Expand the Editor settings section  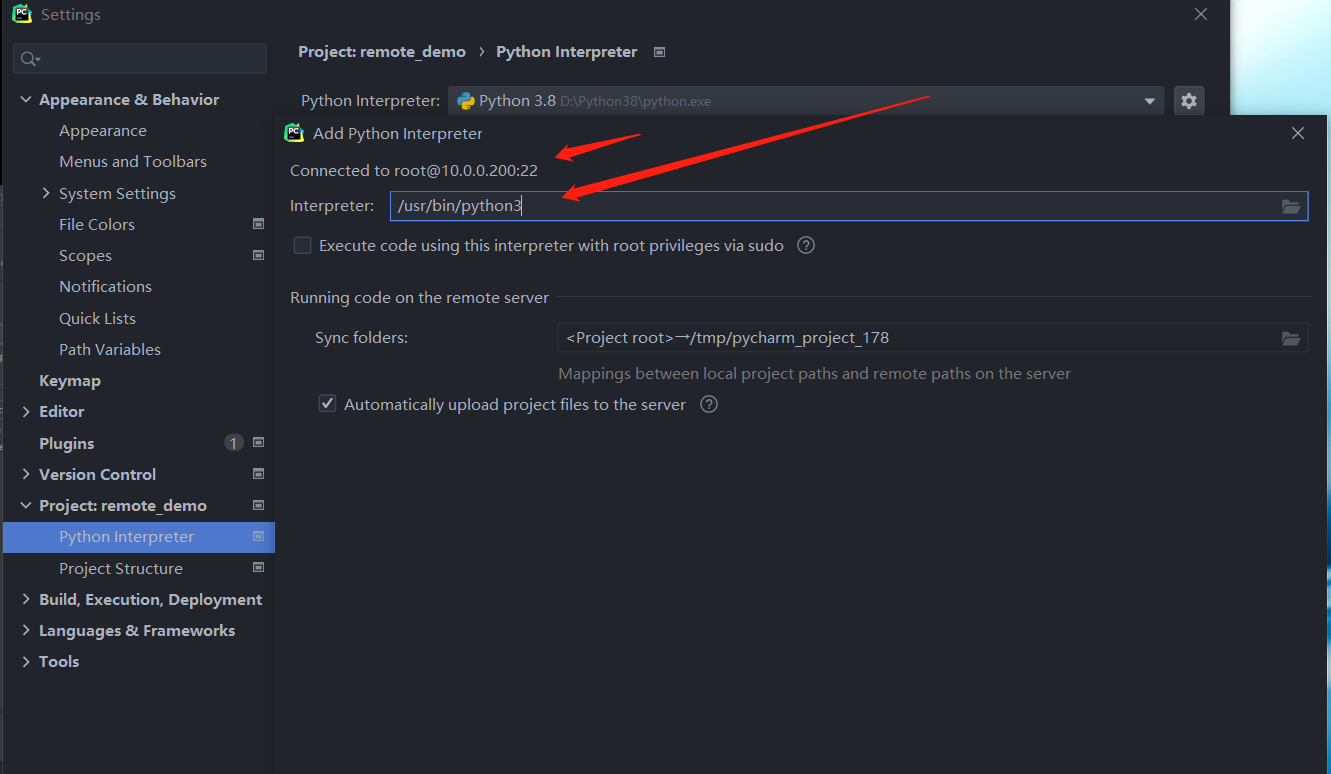pyautogui.click(x=26, y=412)
